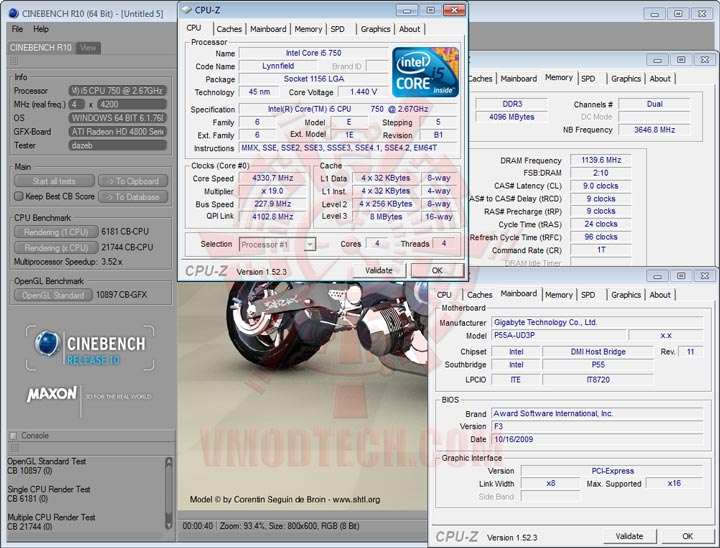This screenshot has width=720, height=548.
Task: Click Start all tests button
Action: tap(54, 181)
